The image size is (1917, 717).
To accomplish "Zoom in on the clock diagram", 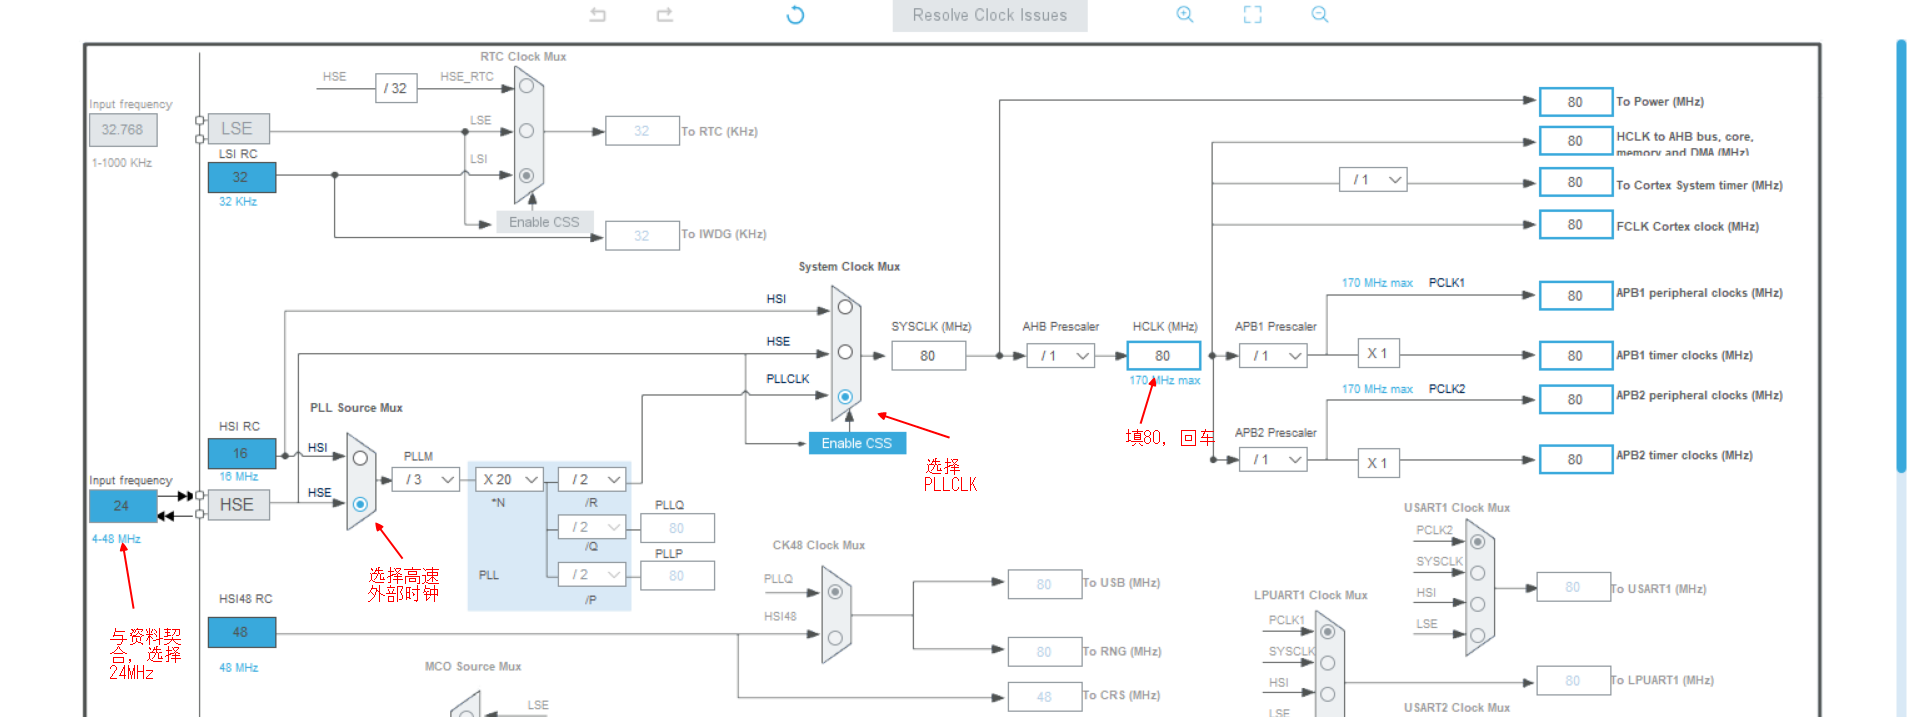I will pos(1185,15).
